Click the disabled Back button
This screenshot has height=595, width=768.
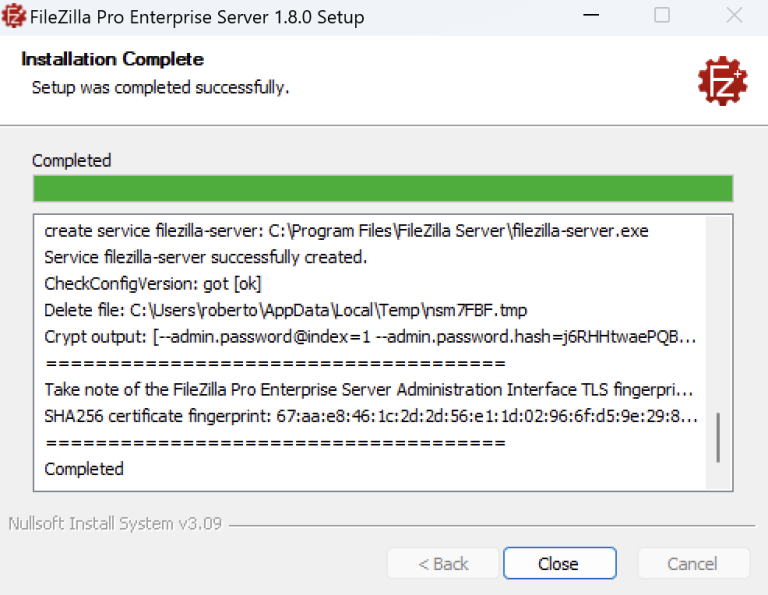click(x=443, y=563)
